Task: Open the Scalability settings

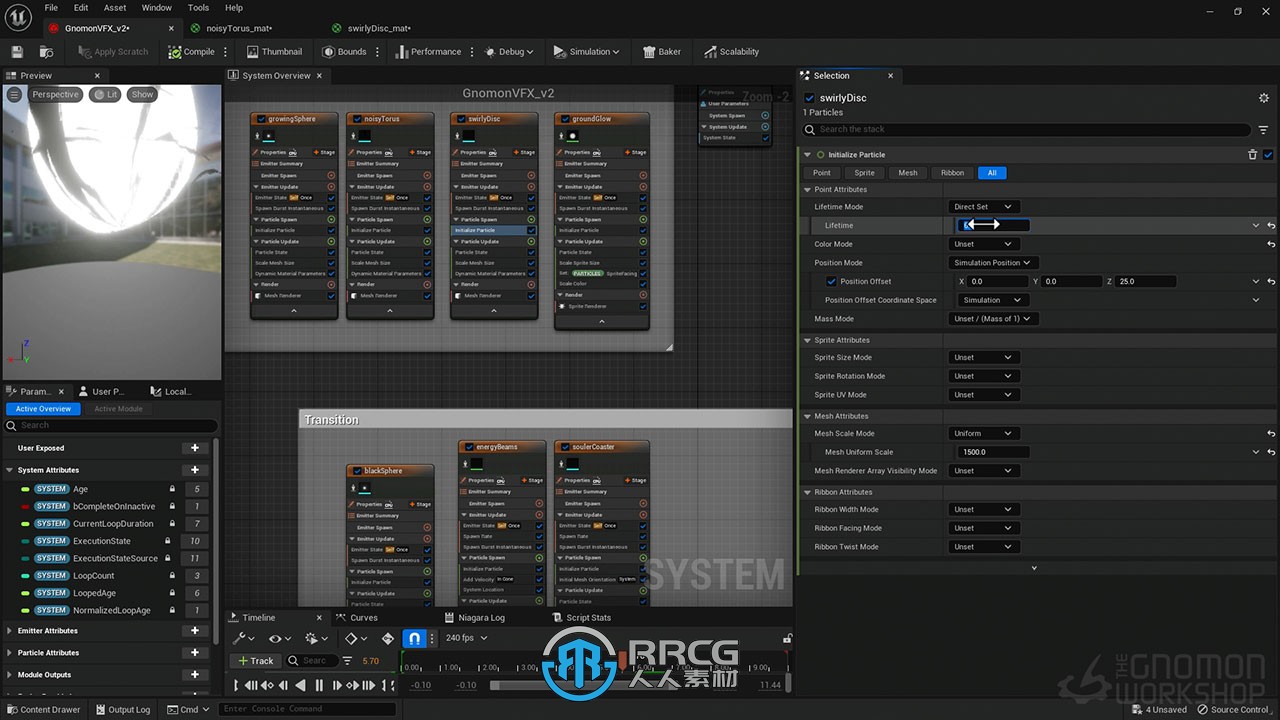Action: coord(731,52)
